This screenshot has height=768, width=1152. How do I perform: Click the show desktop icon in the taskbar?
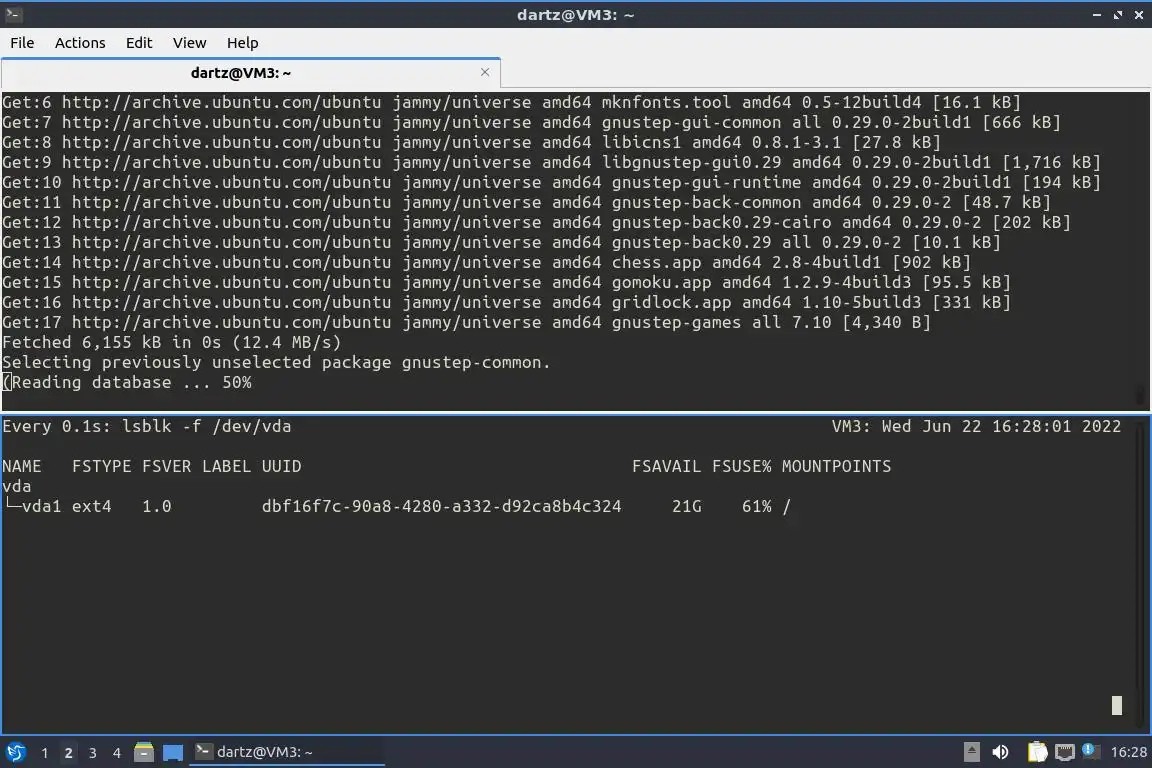tap(173, 752)
